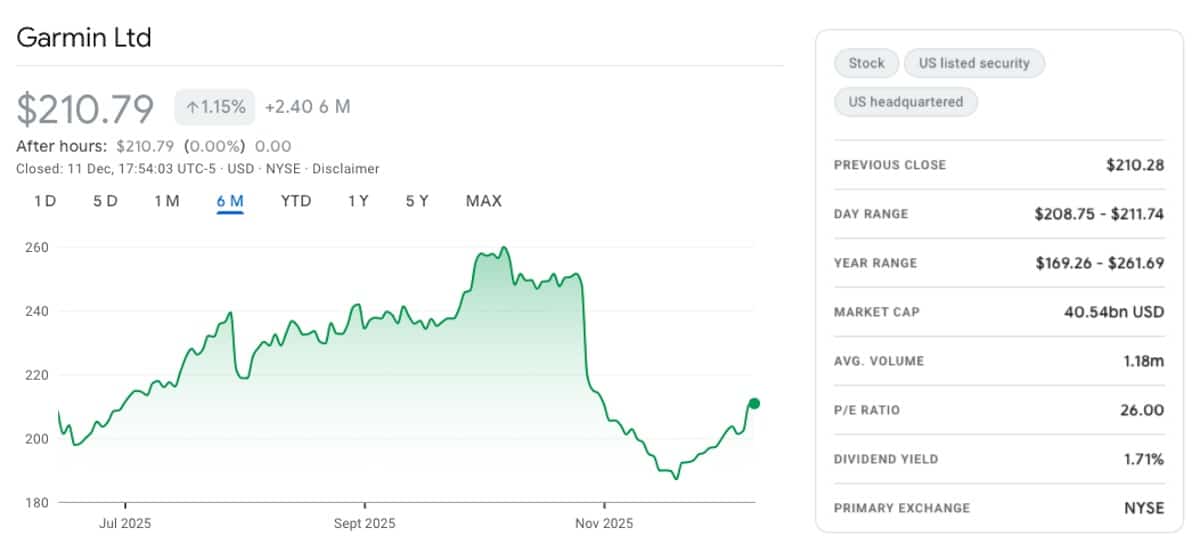Open the Disclaimer link
Image resolution: width=1200 pixels, height=552 pixels.
pos(346,169)
